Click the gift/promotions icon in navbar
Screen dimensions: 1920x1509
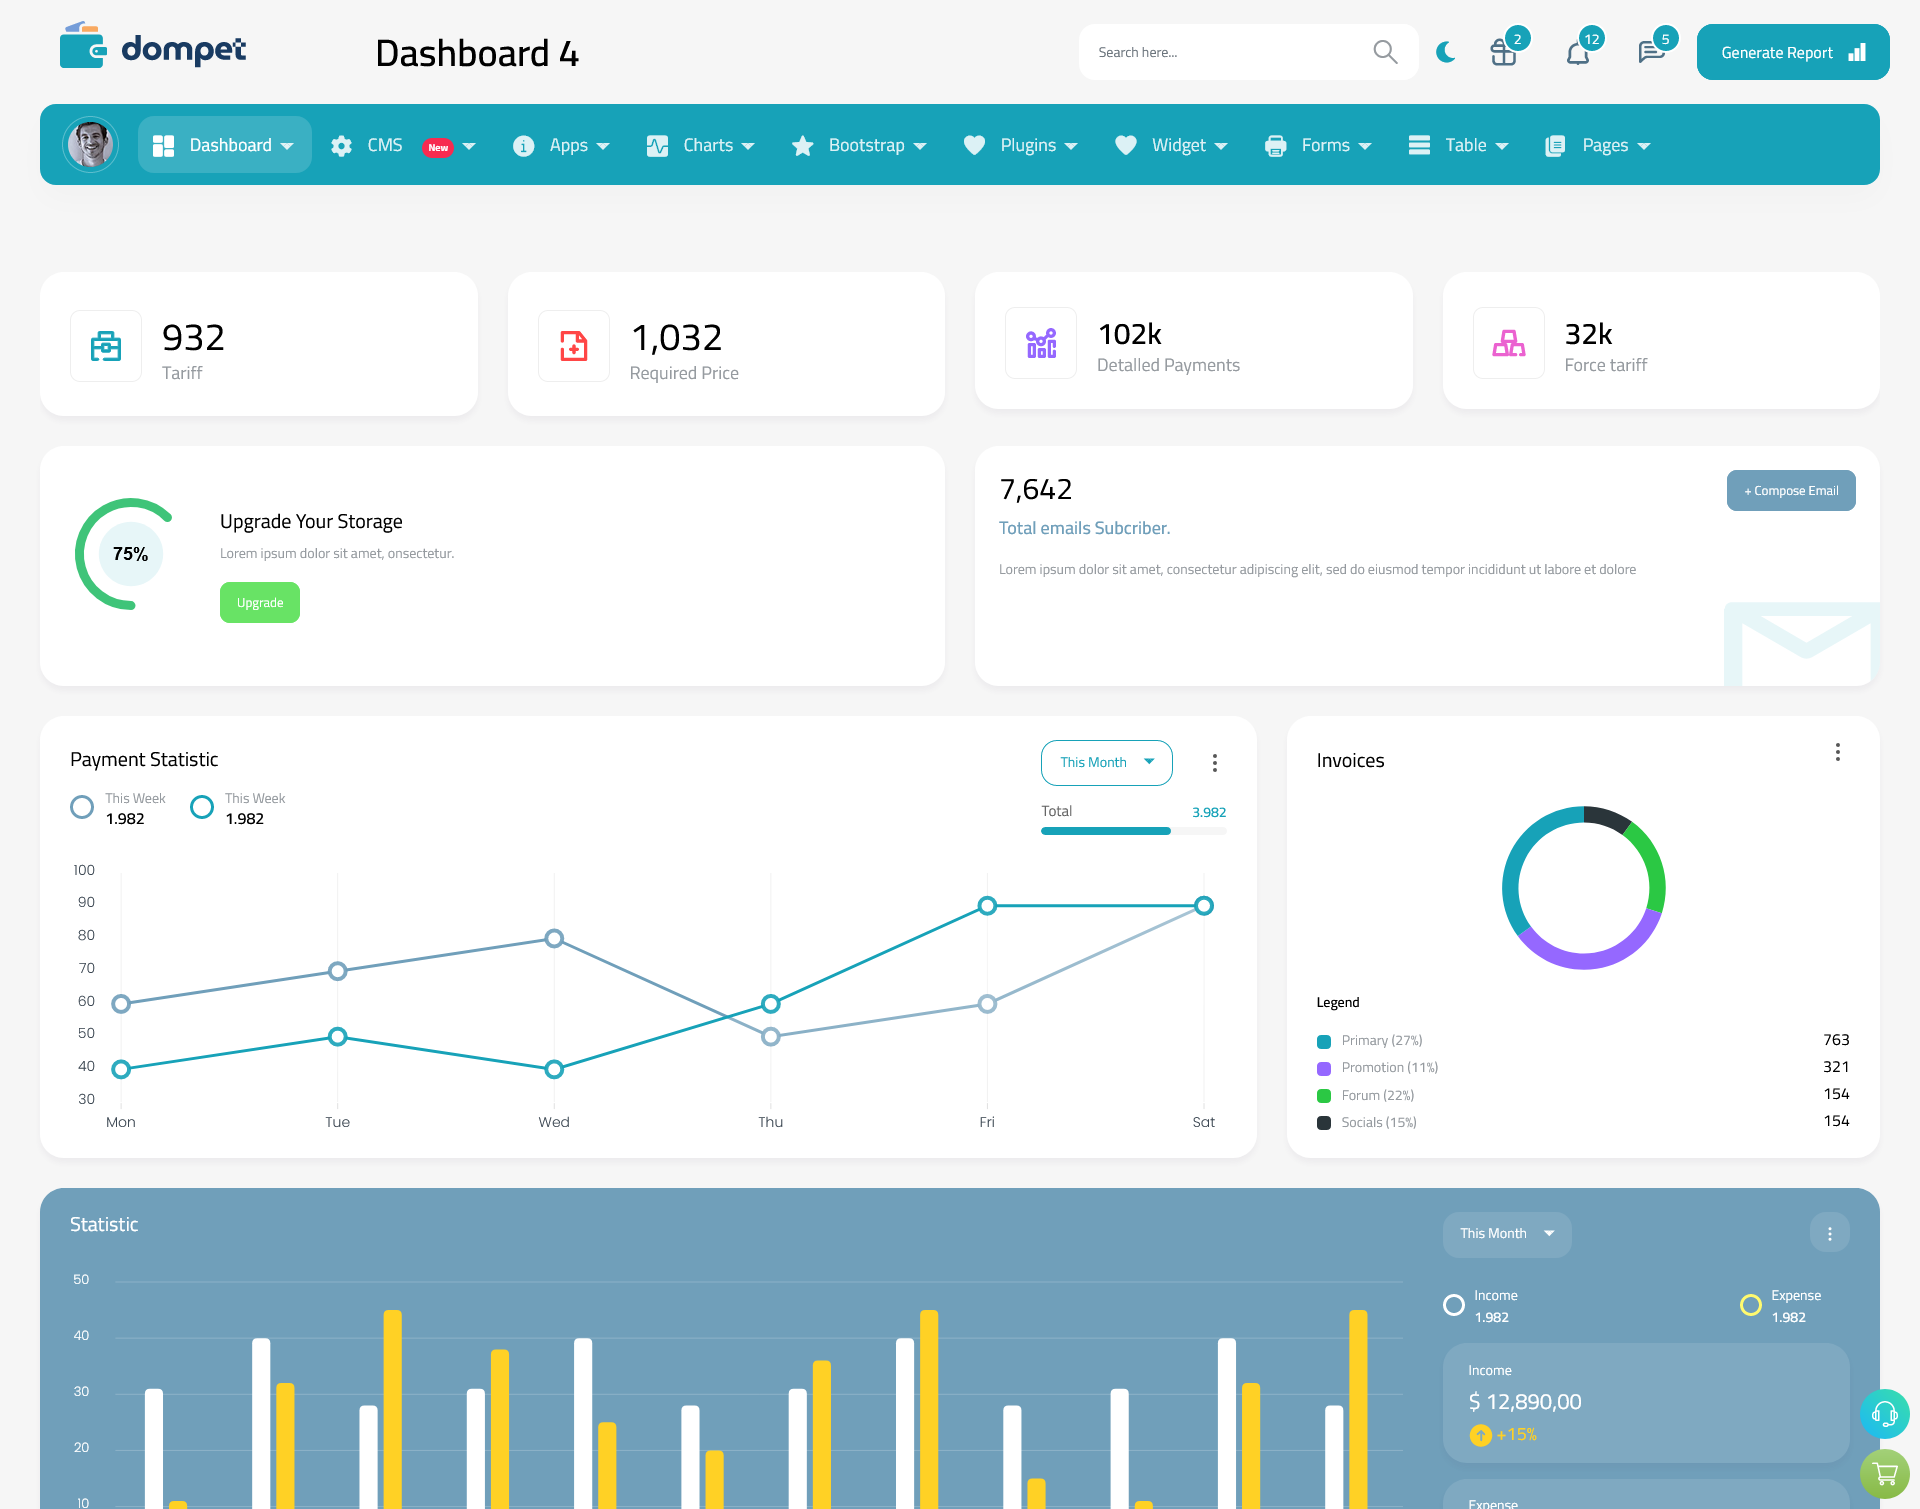(1502, 51)
